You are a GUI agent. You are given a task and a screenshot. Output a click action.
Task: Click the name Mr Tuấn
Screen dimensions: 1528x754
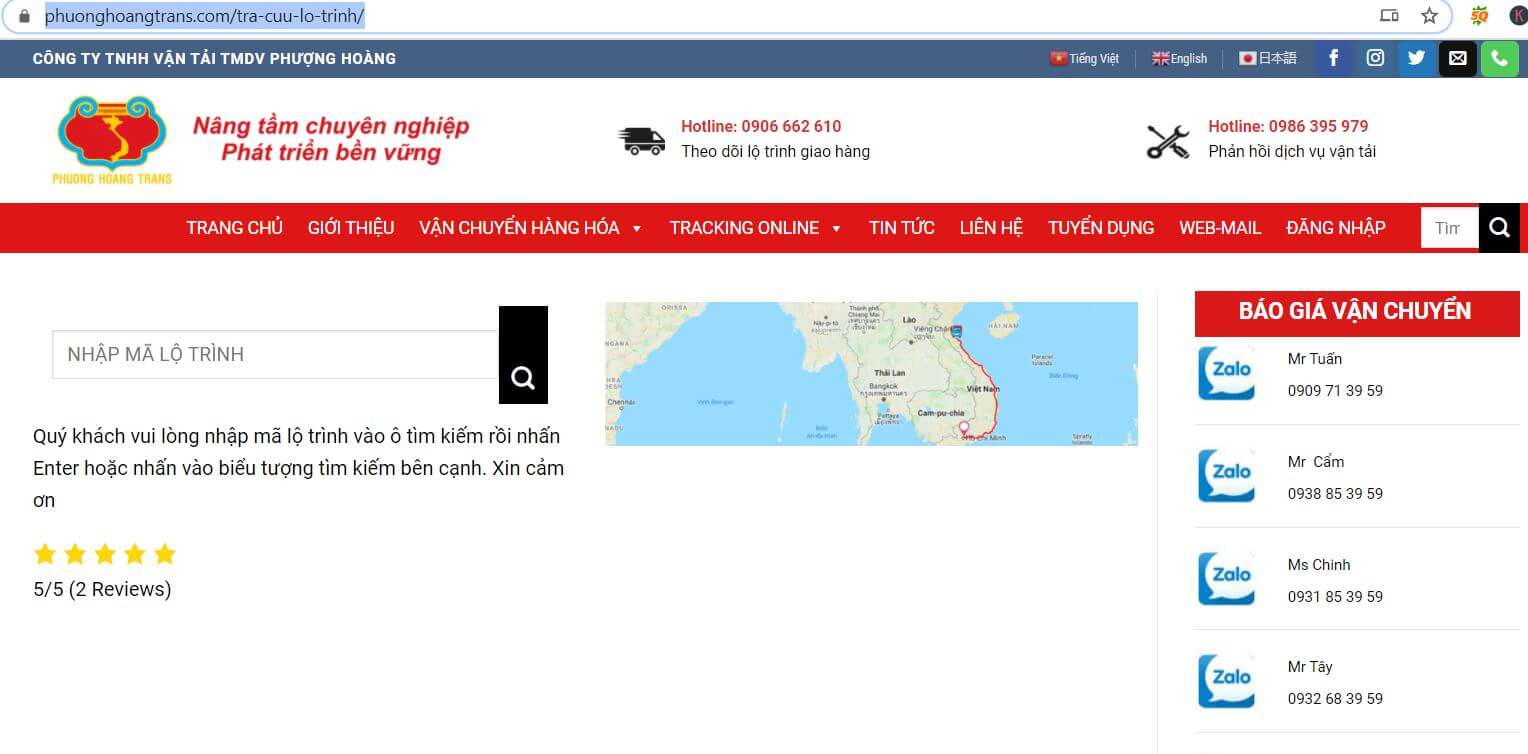point(1315,359)
